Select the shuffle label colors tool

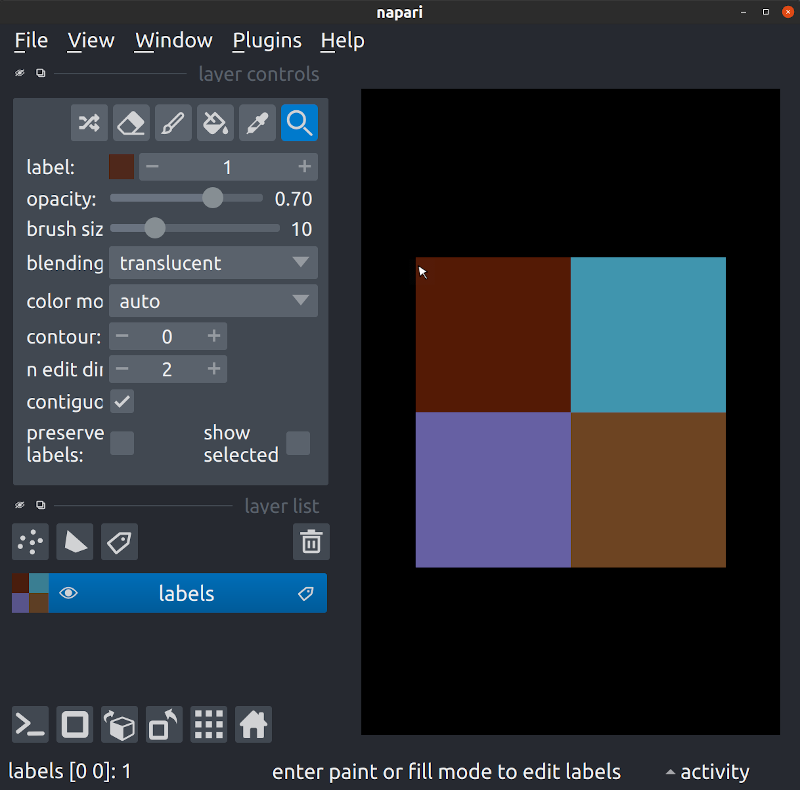tap(88, 123)
